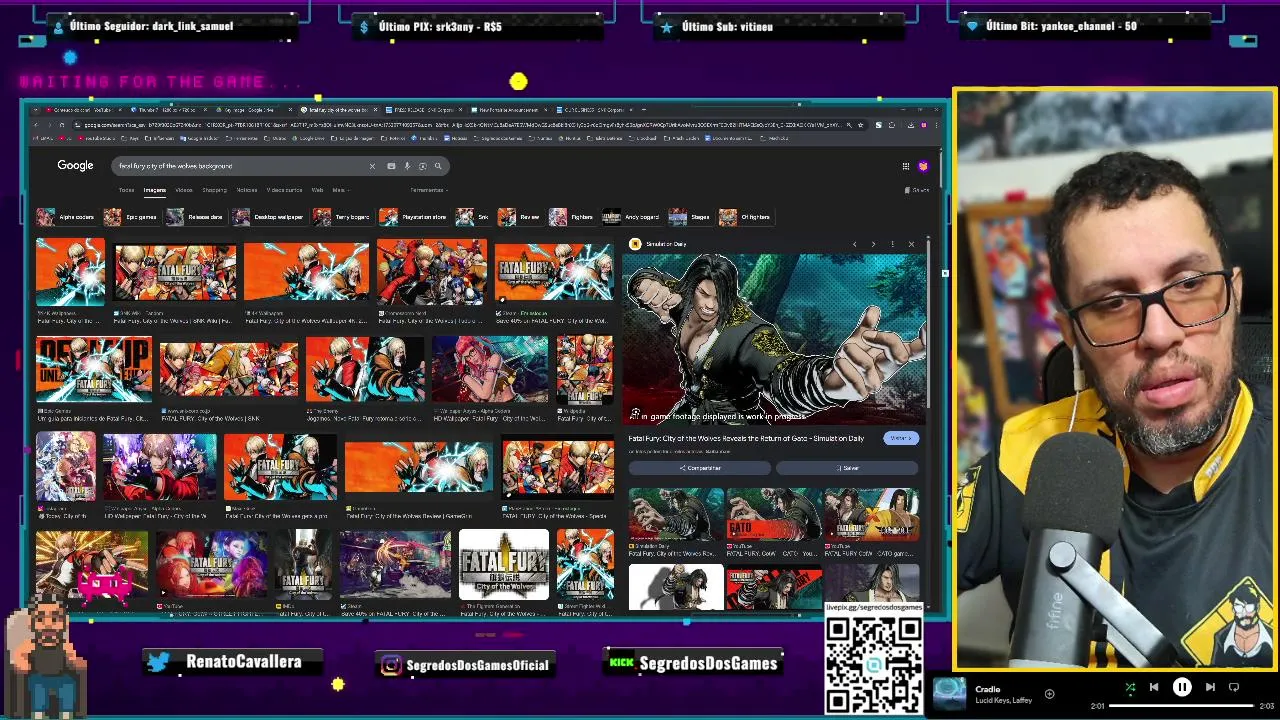
Task: Open the Fatal Fury logo thumbnail
Action: click(504, 565)
